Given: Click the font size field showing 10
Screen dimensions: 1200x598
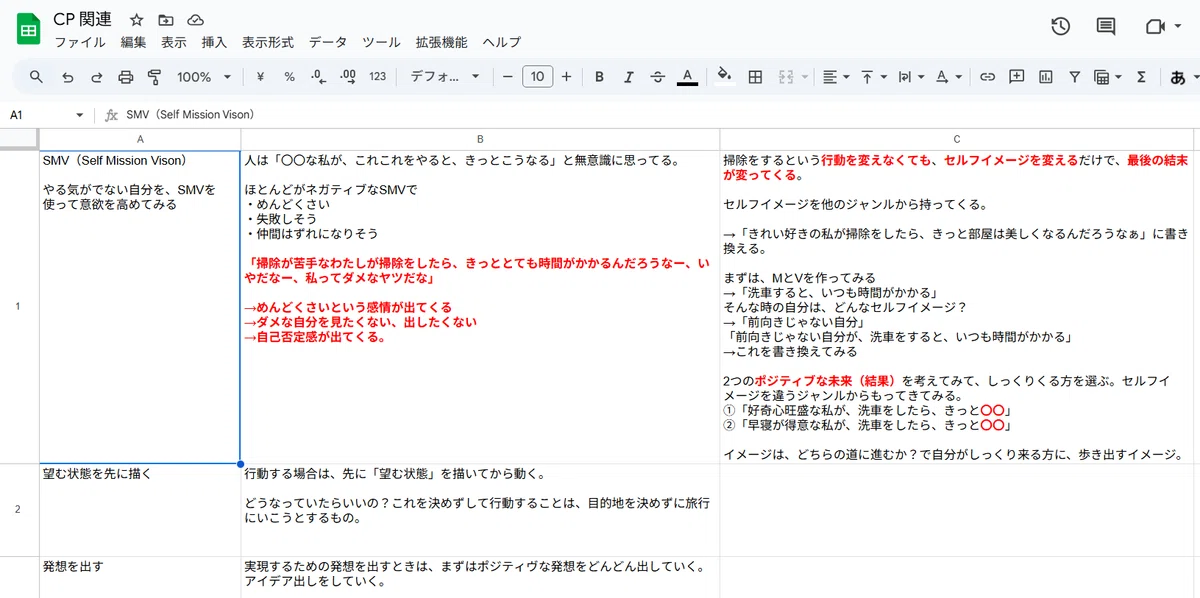Looking at the screenshot, I should click(538, 77).
